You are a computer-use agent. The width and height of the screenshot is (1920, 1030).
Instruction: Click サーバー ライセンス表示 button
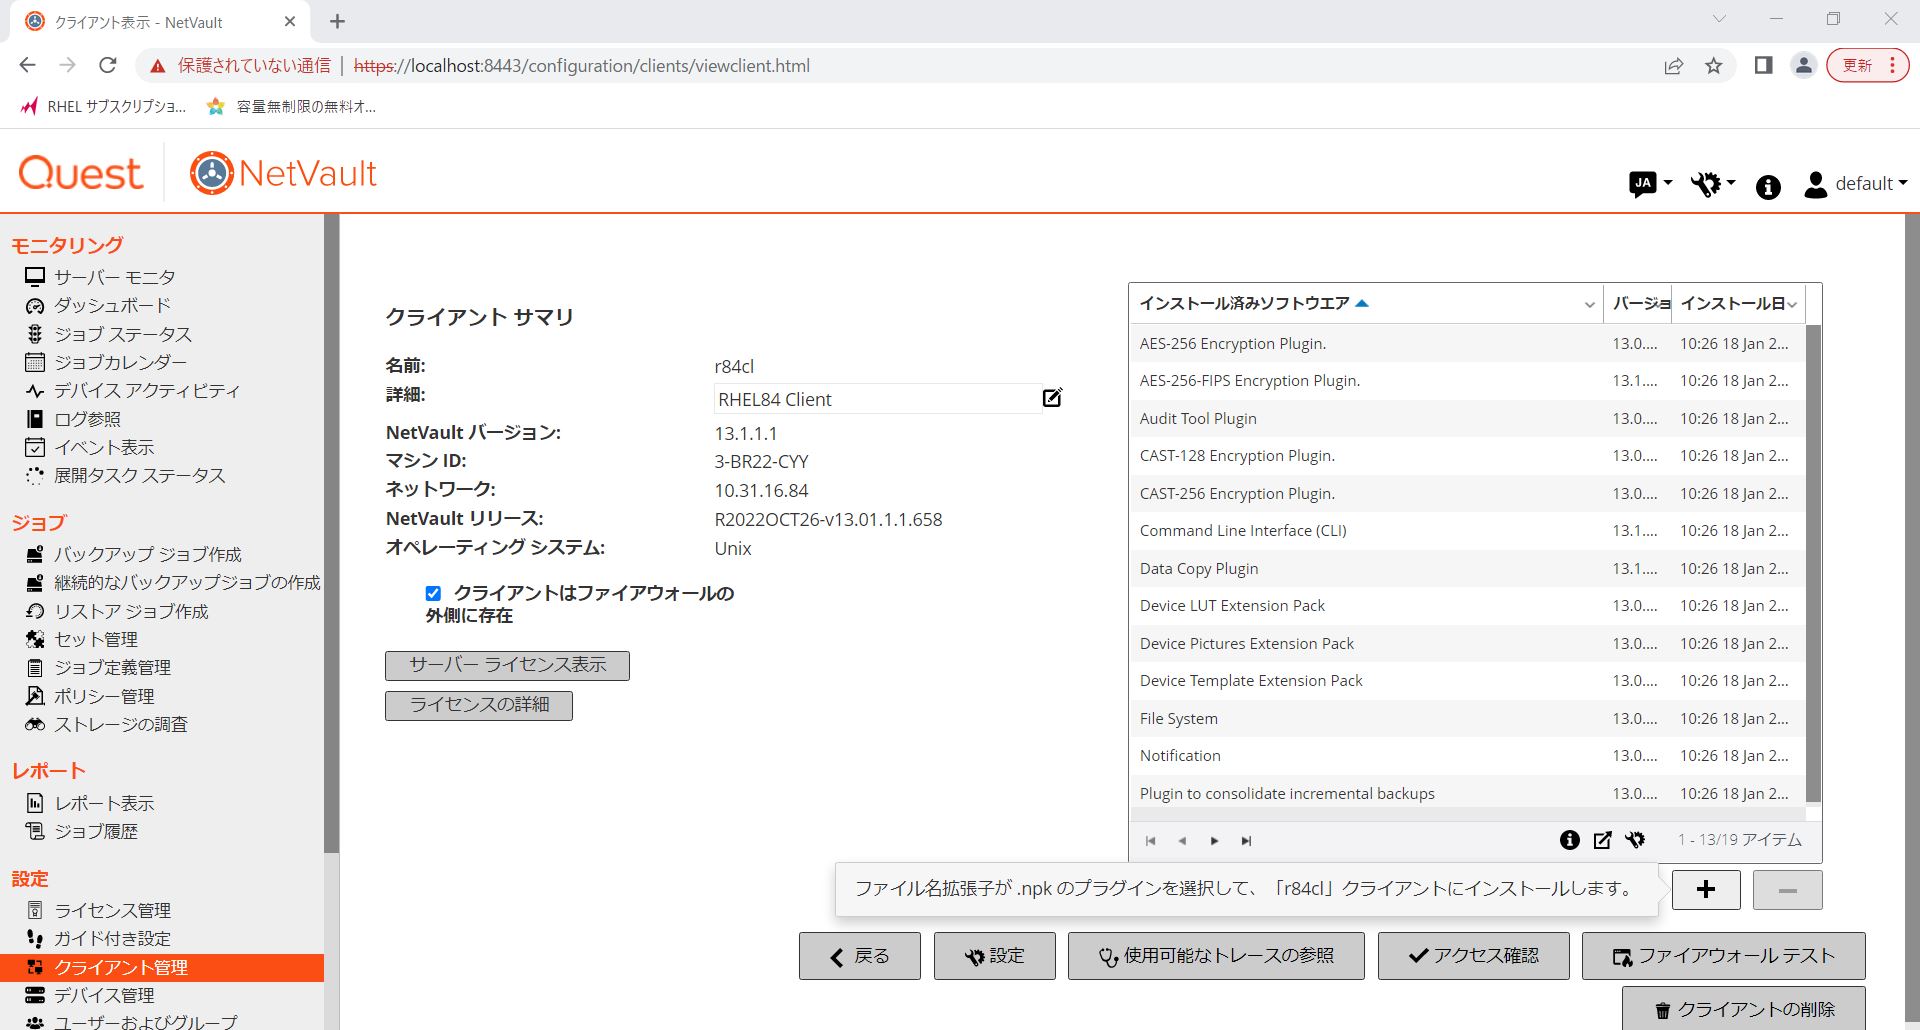click(507, 665)
